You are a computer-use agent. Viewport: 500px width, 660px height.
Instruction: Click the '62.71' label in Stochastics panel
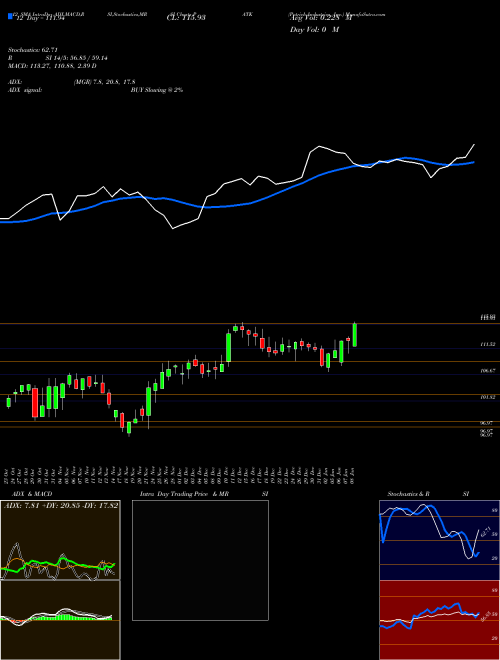pos(485,532)
